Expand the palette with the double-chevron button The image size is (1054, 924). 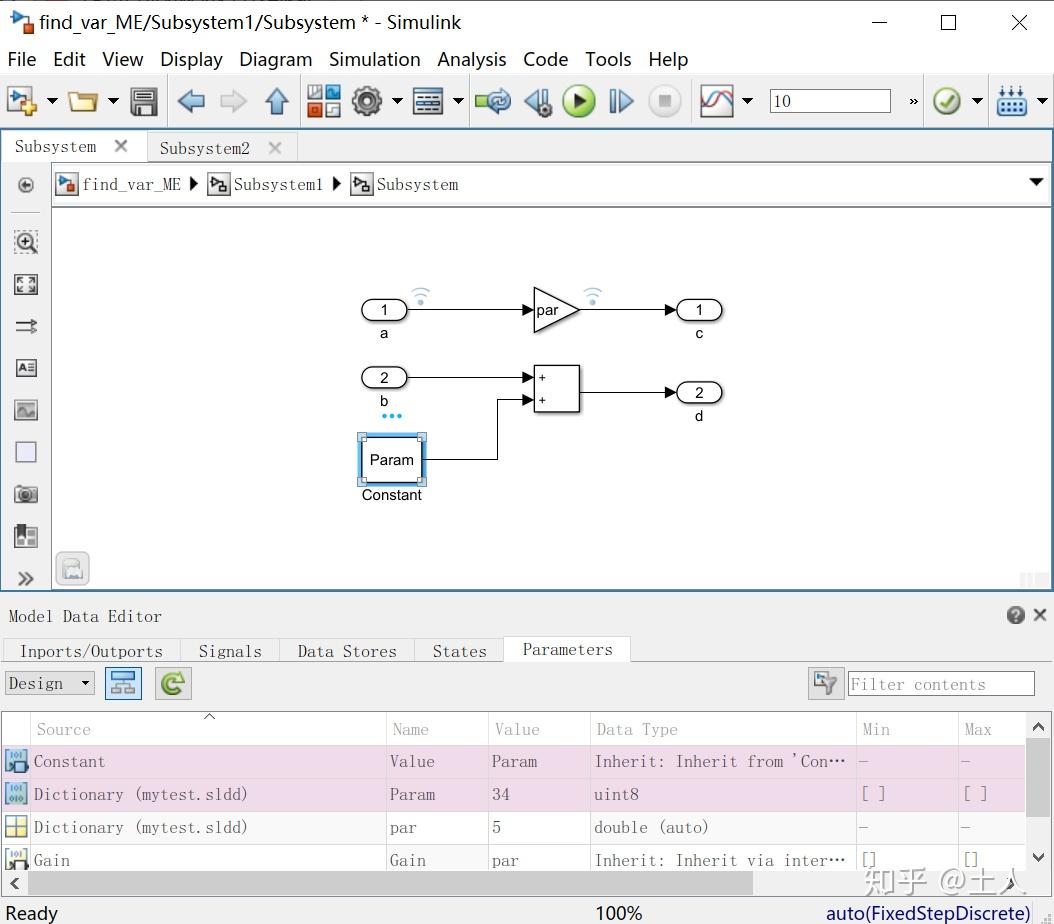pos(25,578)
